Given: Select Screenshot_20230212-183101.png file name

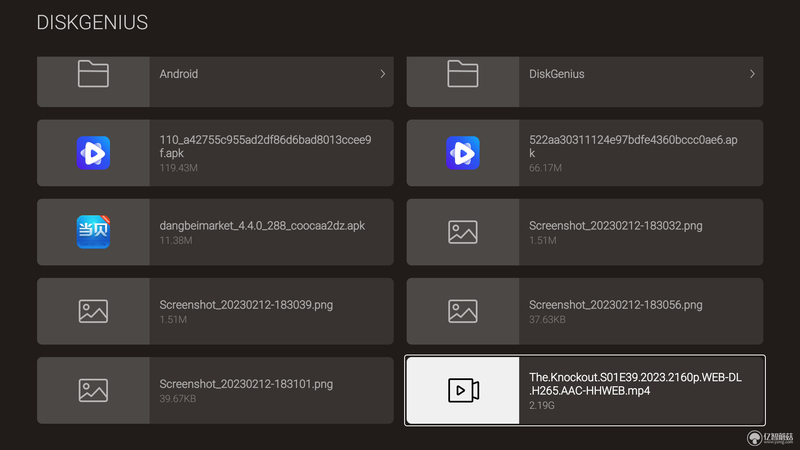Looking at the screenshot, I should 246,384.
